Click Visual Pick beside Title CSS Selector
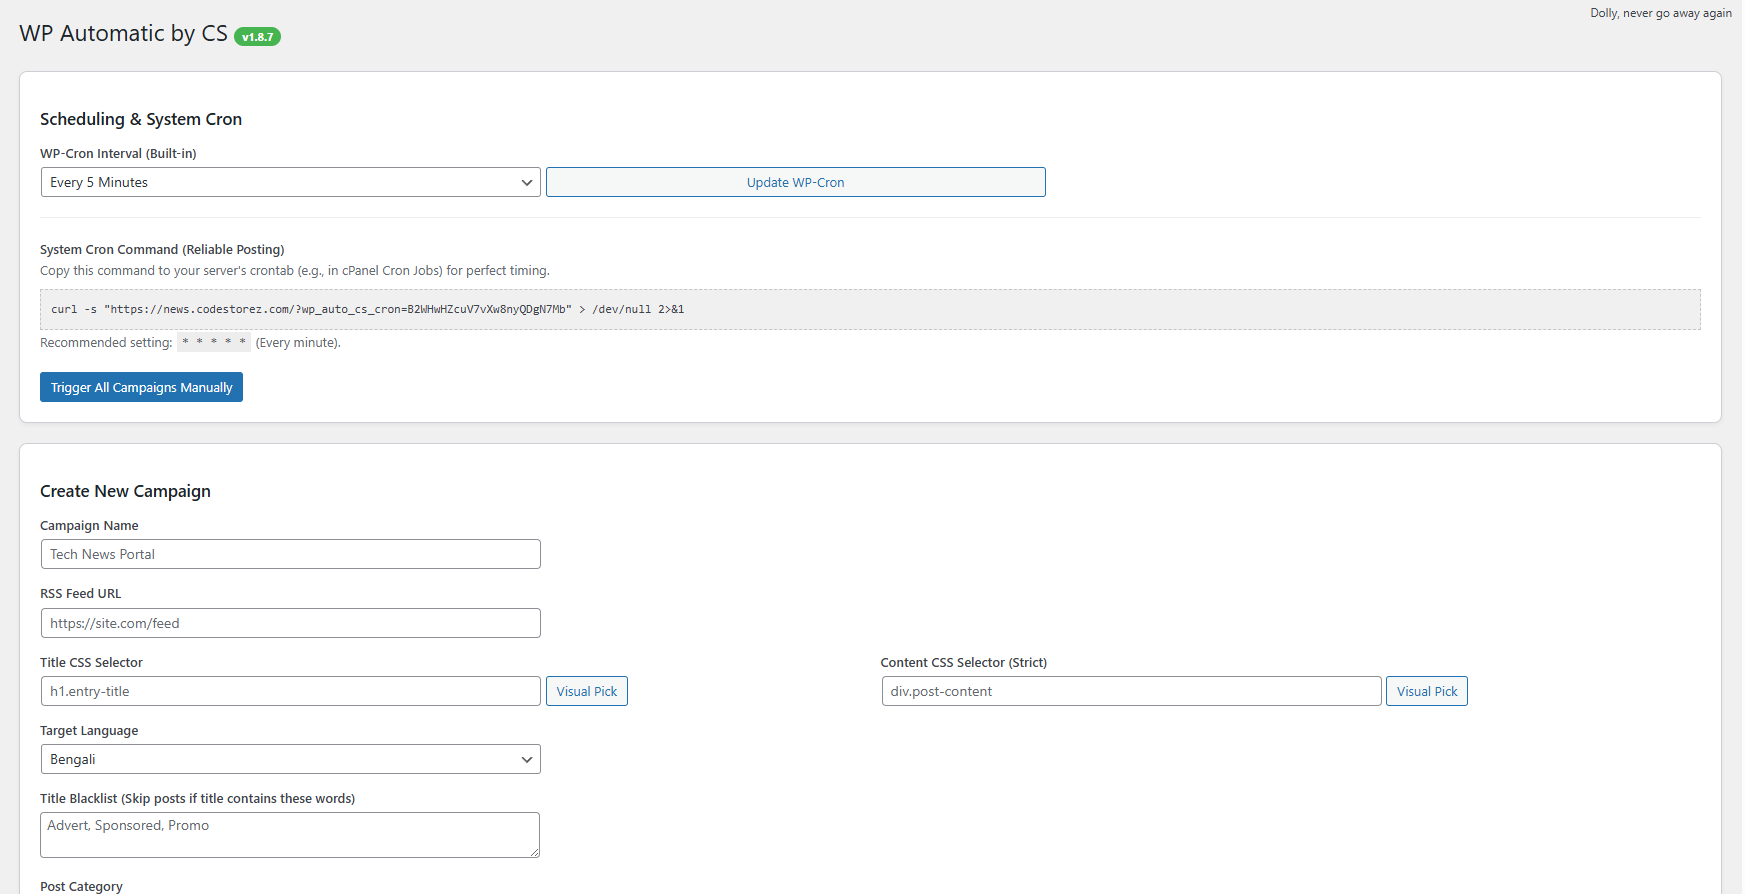 tap(586, 691)
